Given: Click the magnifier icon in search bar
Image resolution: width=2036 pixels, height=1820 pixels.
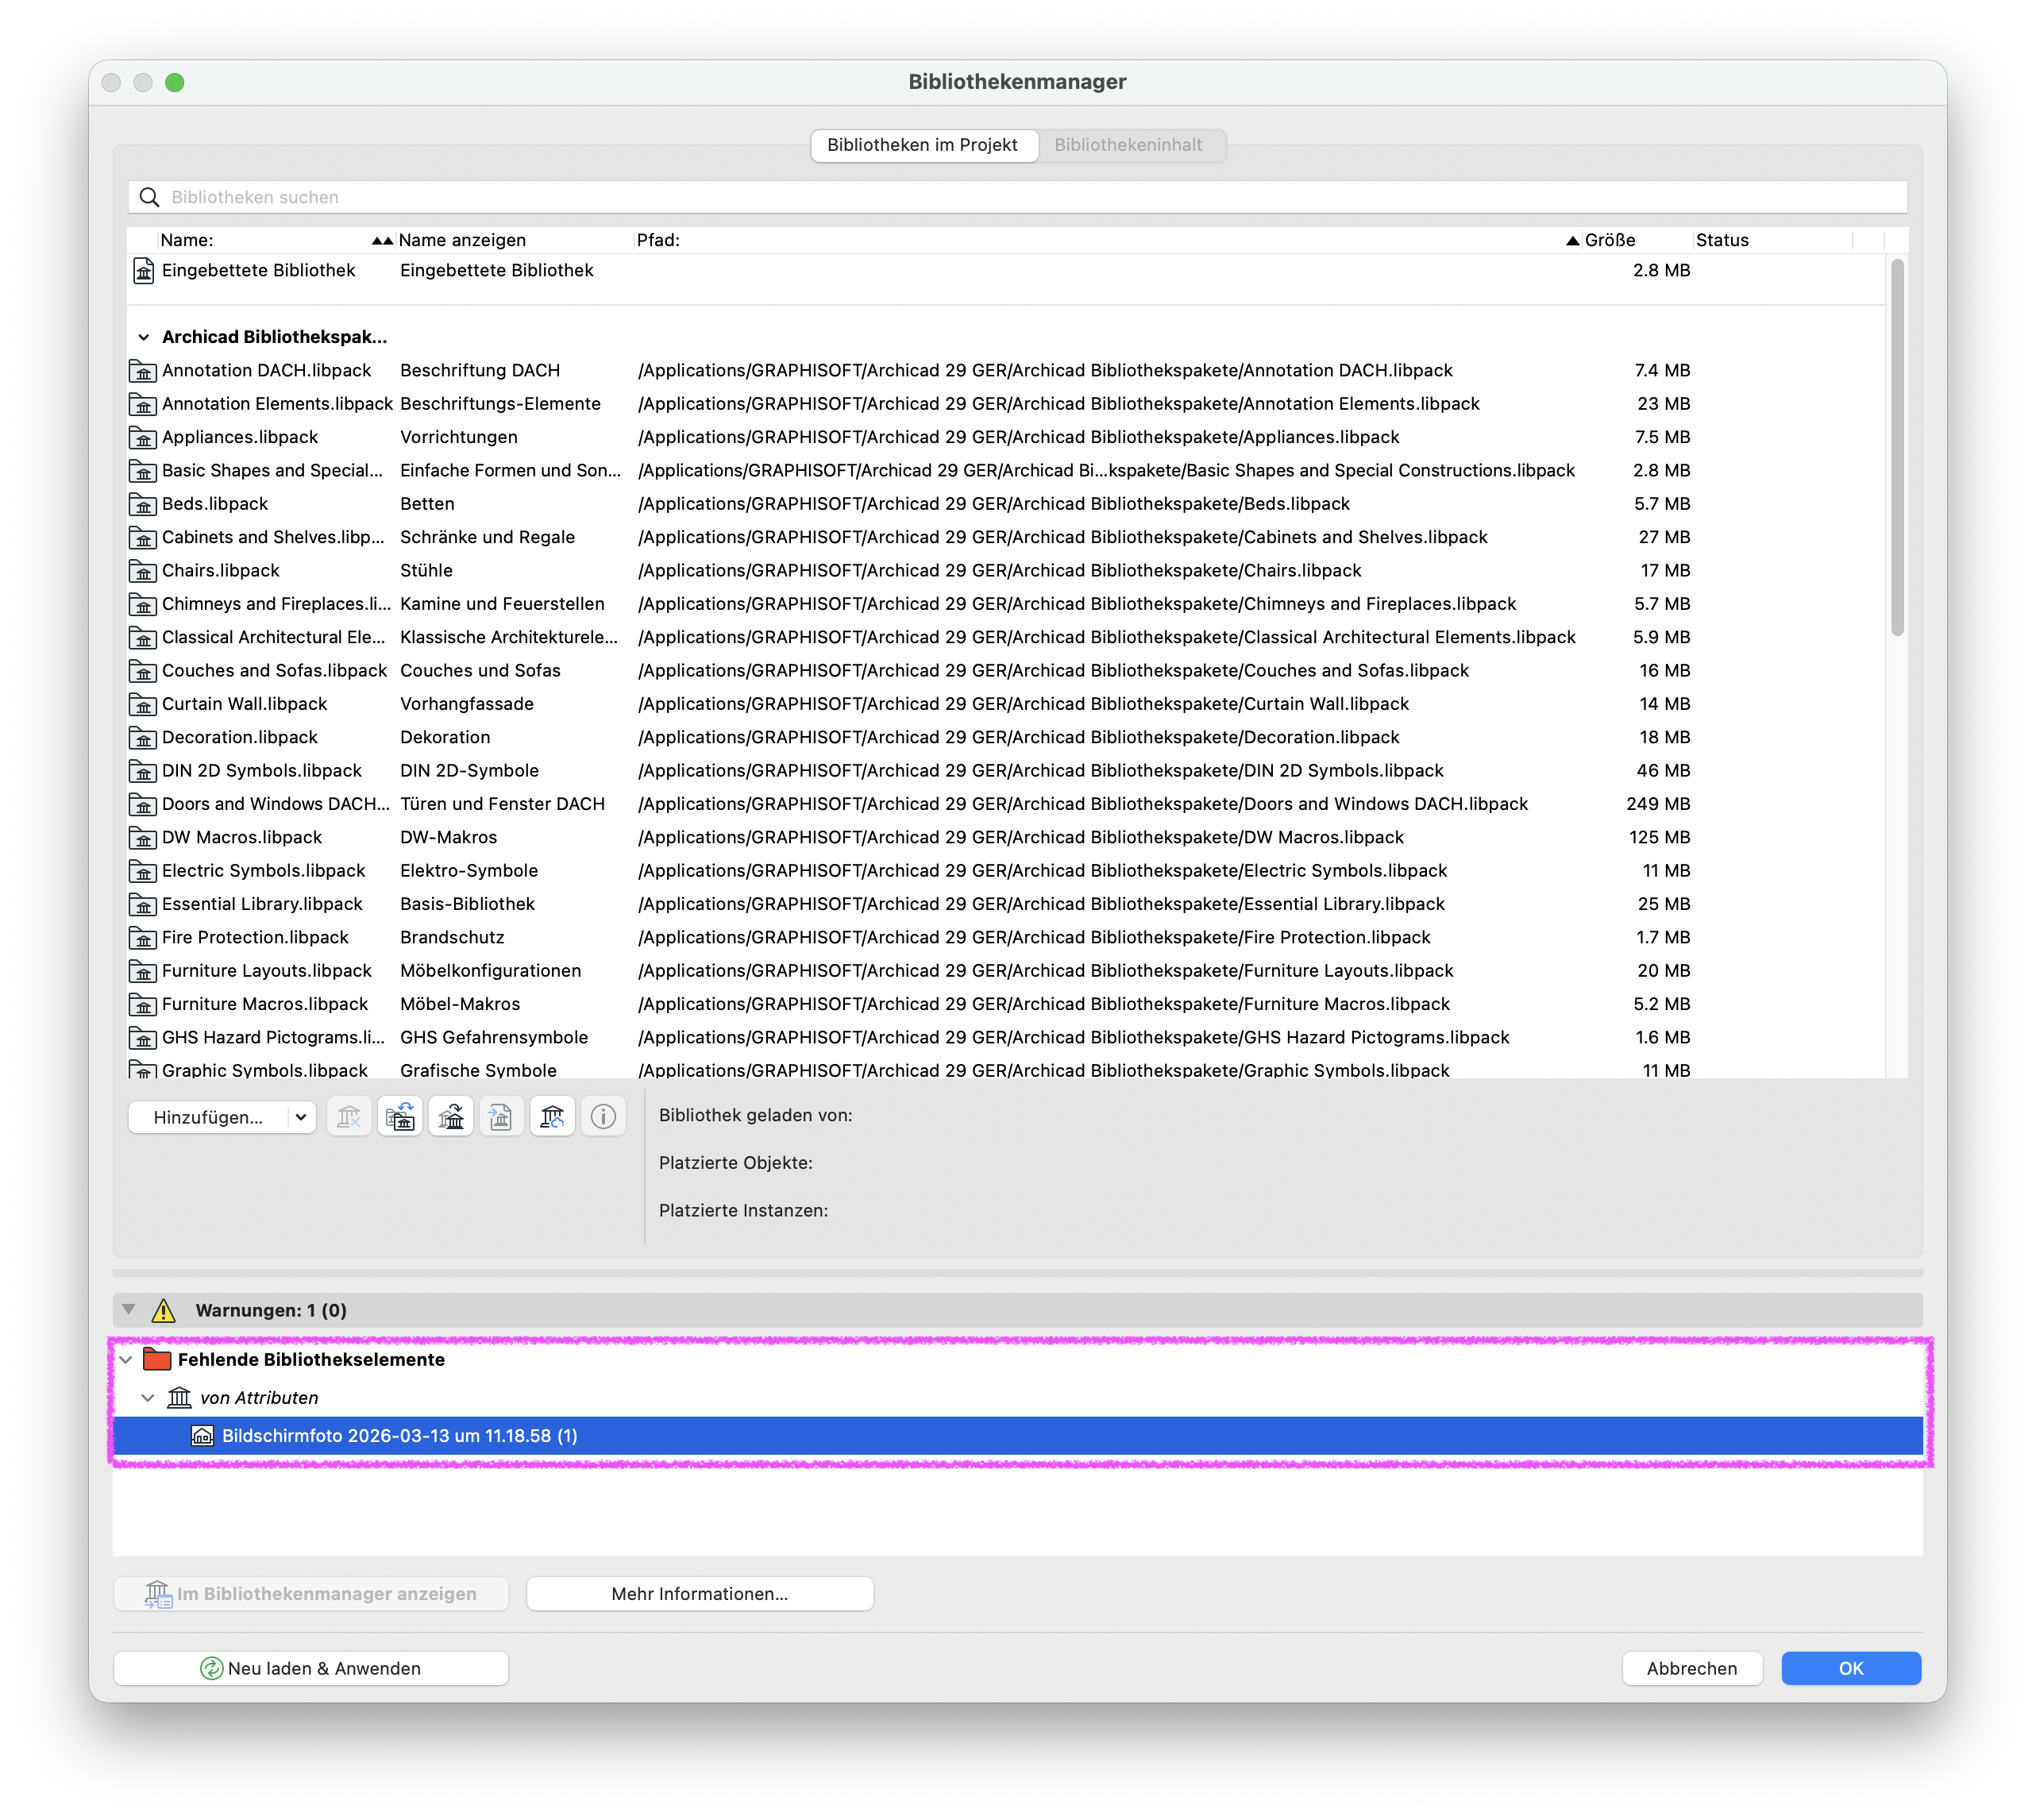Looking at the screenshot, I should (149, 197).
